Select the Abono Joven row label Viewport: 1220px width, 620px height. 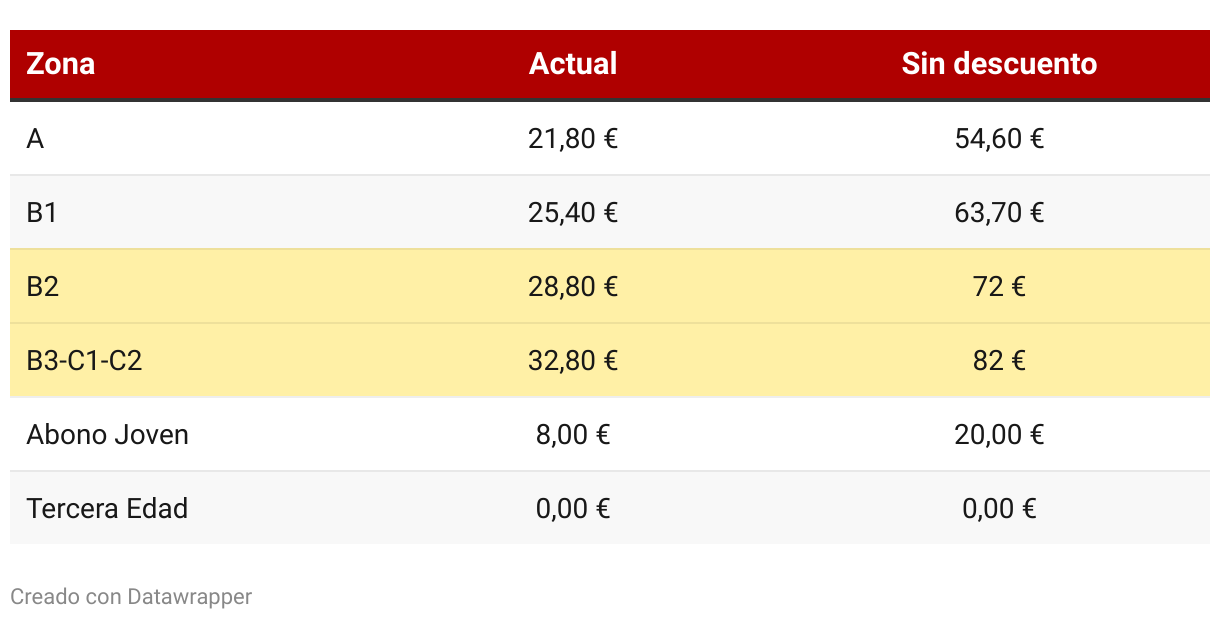[108, 435]
